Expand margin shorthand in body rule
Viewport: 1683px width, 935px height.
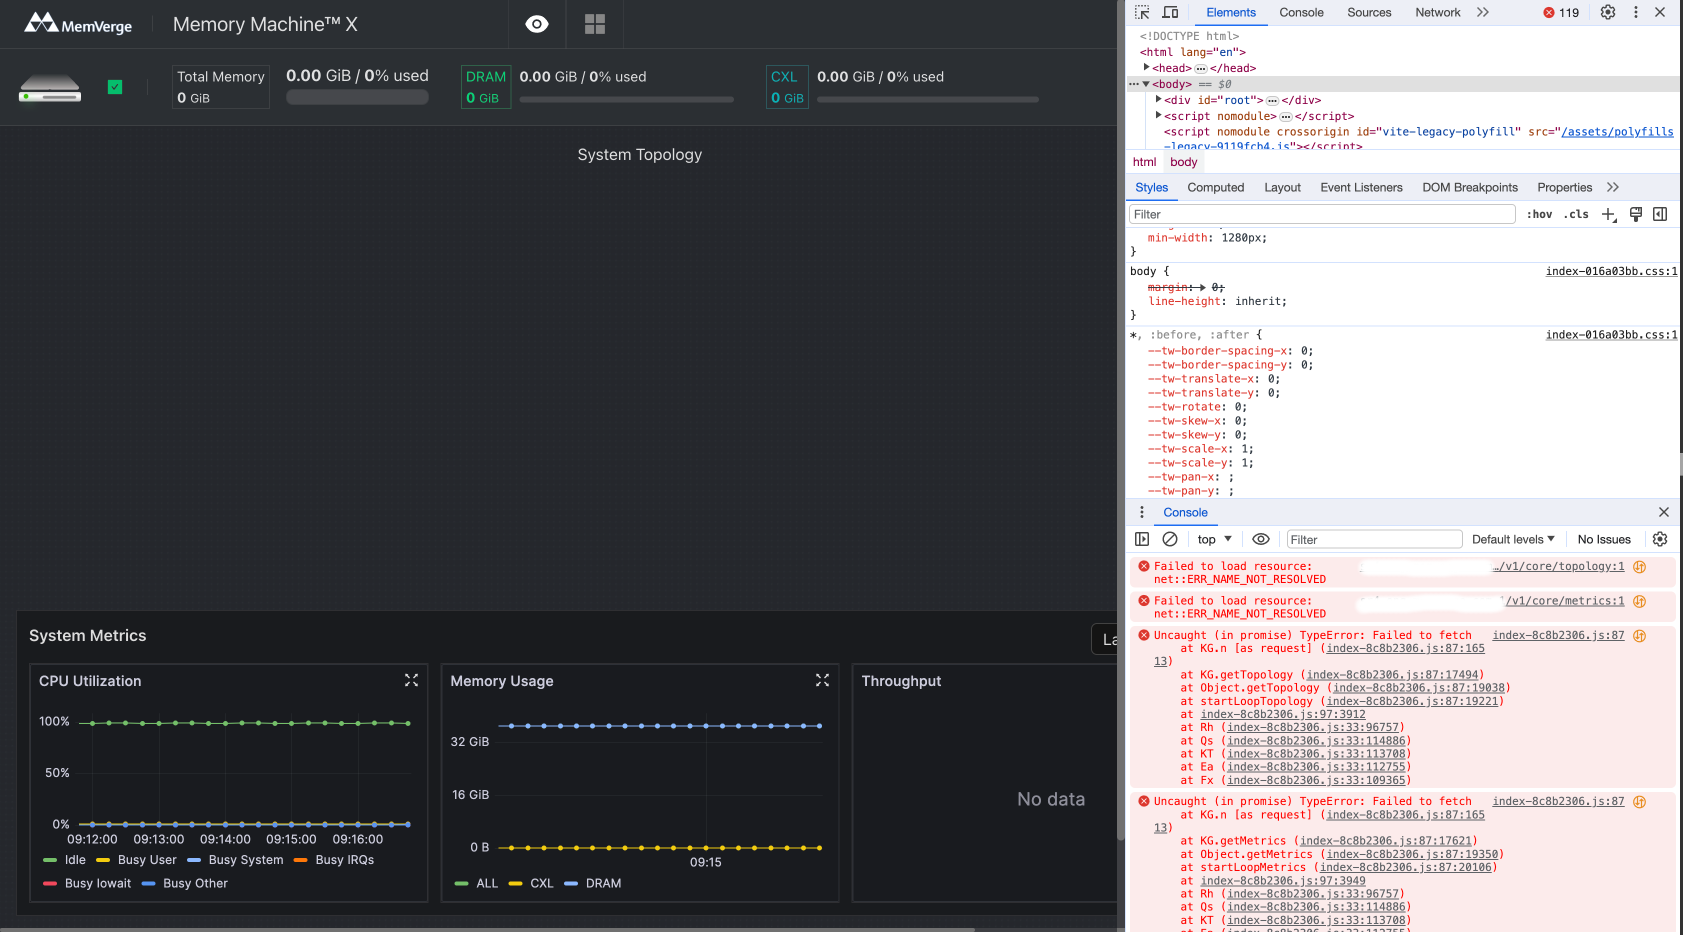tap(1202, 287)
